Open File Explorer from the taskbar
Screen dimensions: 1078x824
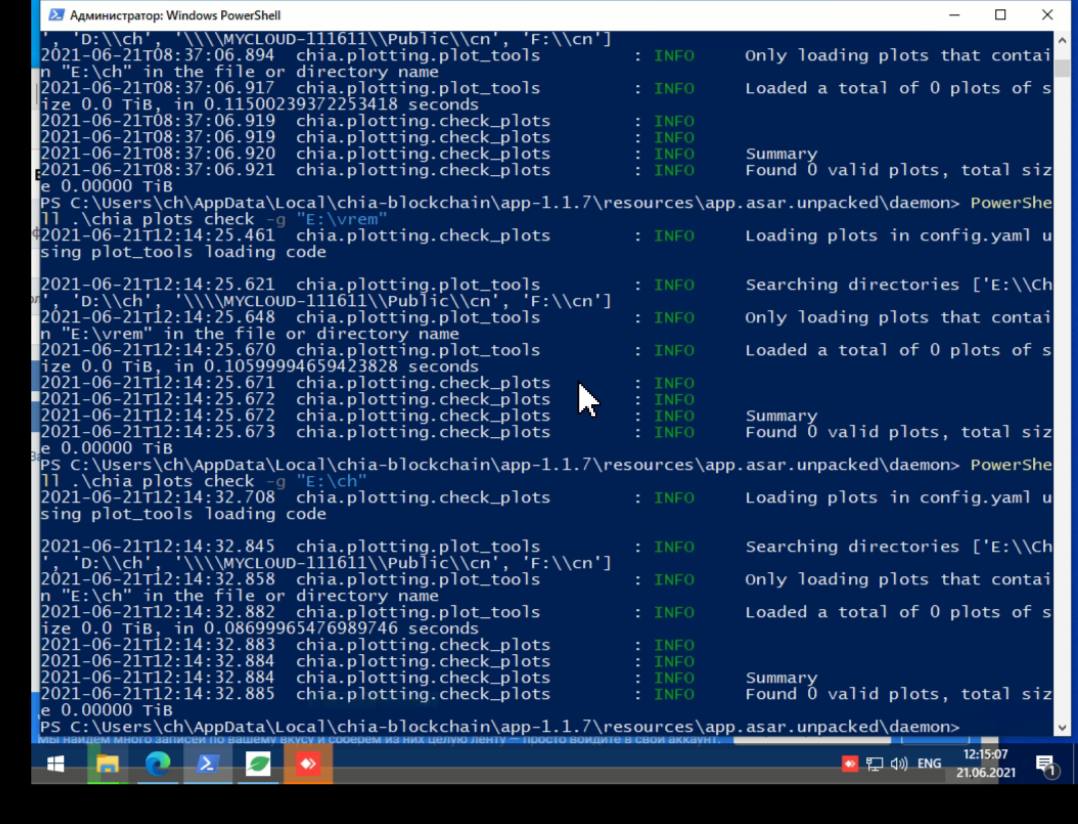(x=108, y=764)
